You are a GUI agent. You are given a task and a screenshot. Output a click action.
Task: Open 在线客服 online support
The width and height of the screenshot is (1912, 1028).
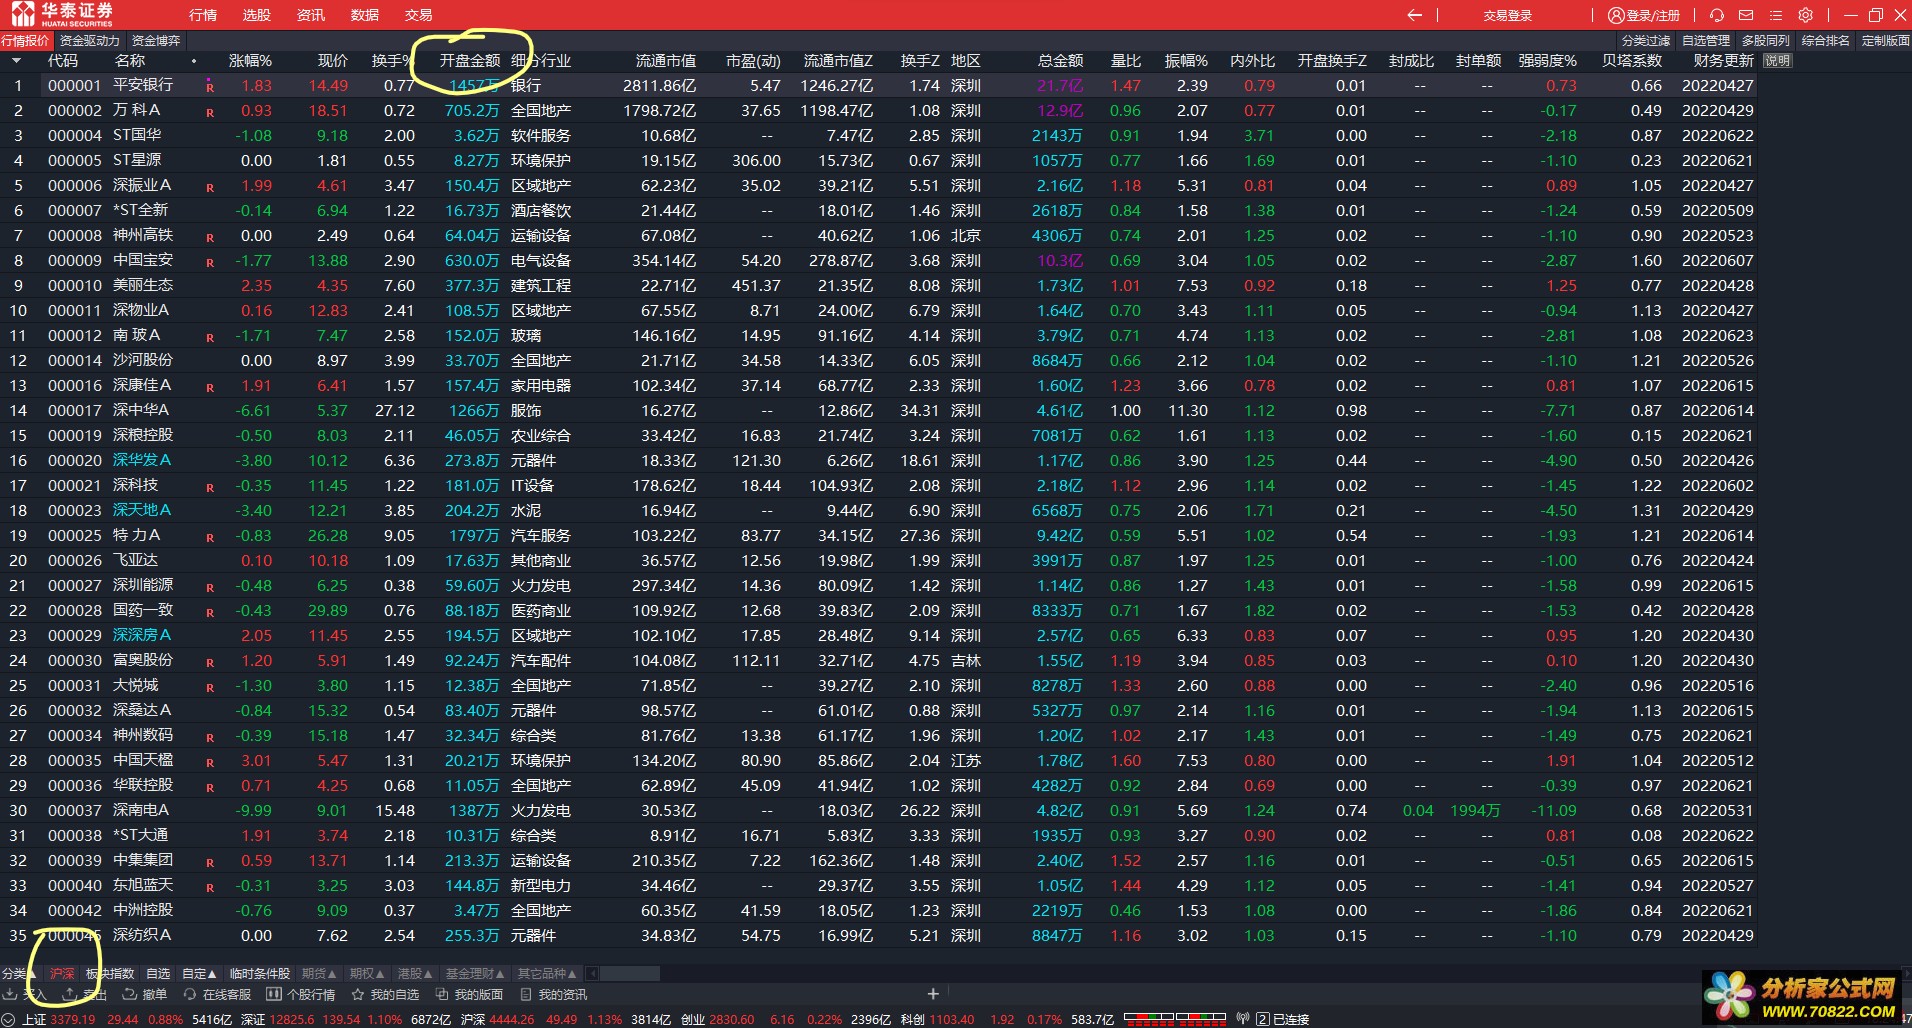point(217,994)
